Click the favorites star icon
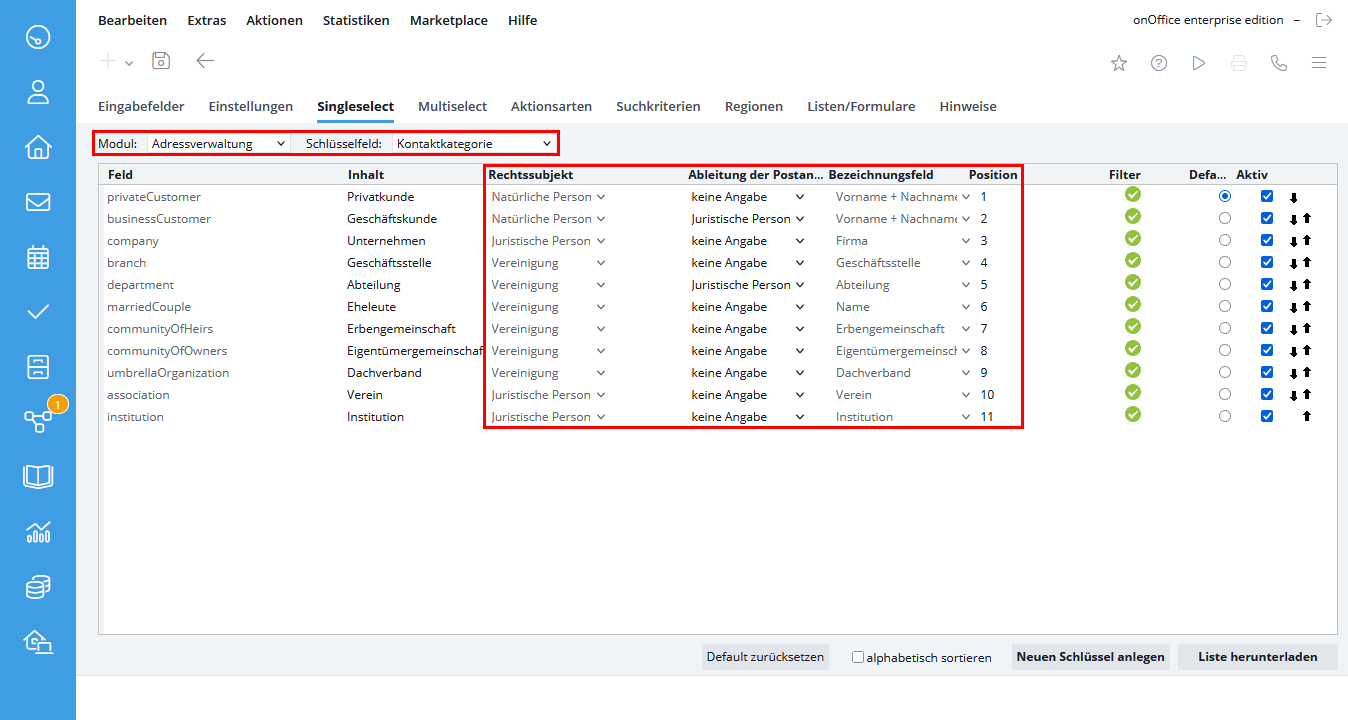Image resolution: width=1348 pixels, height=720 pixels. (1119, 63)
